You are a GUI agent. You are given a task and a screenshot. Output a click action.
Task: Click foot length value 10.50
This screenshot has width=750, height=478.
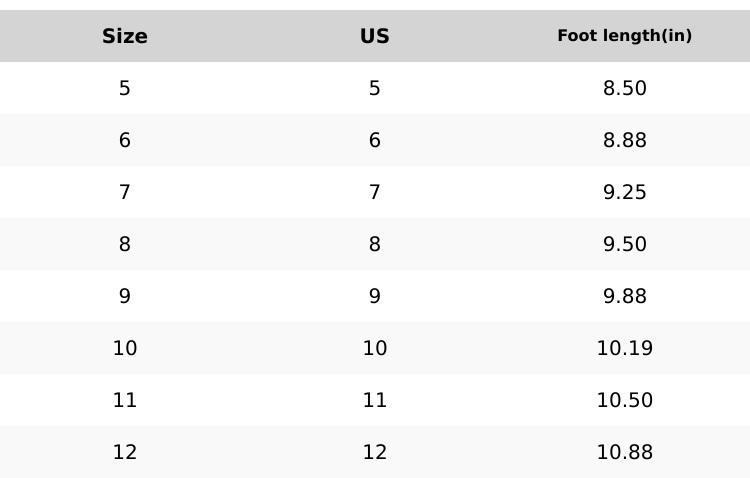625,400
